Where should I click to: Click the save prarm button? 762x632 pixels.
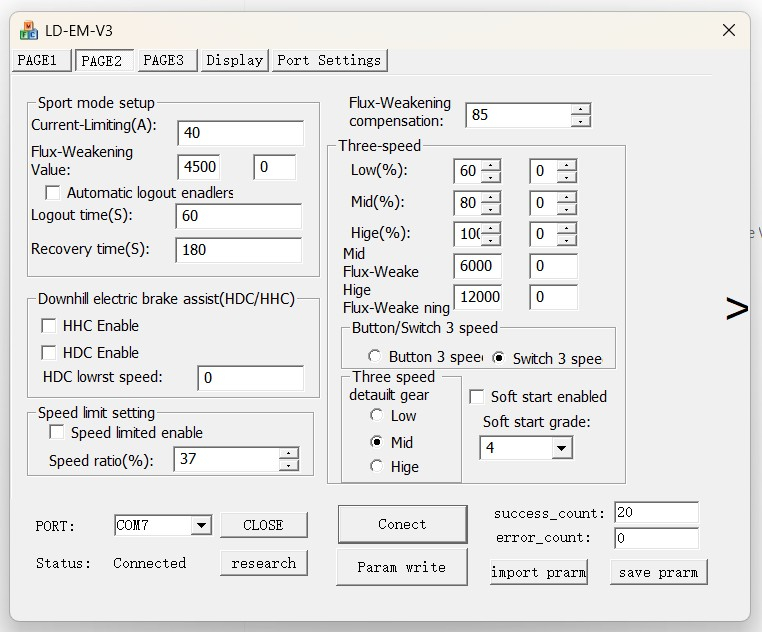(x=660, y=572)
